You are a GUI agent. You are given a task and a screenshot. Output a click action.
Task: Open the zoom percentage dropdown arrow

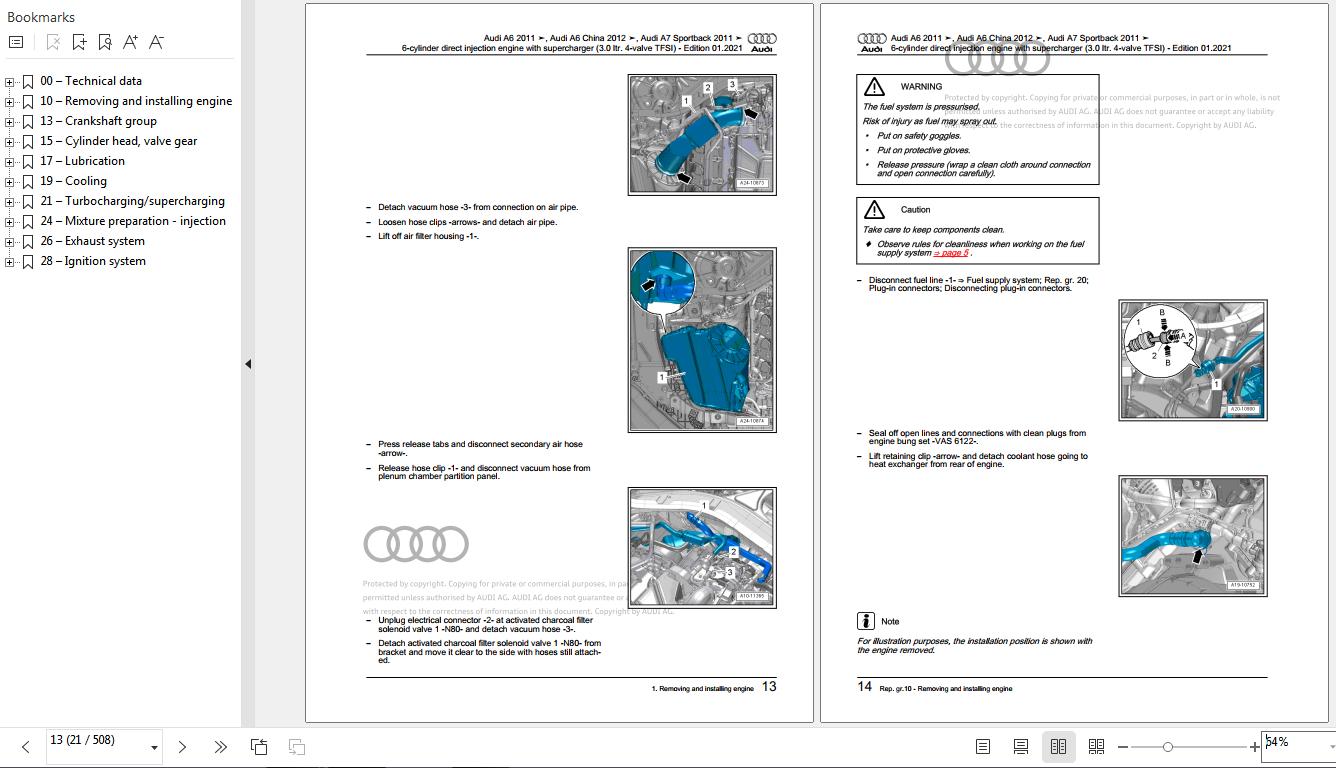pos(1331,747)
